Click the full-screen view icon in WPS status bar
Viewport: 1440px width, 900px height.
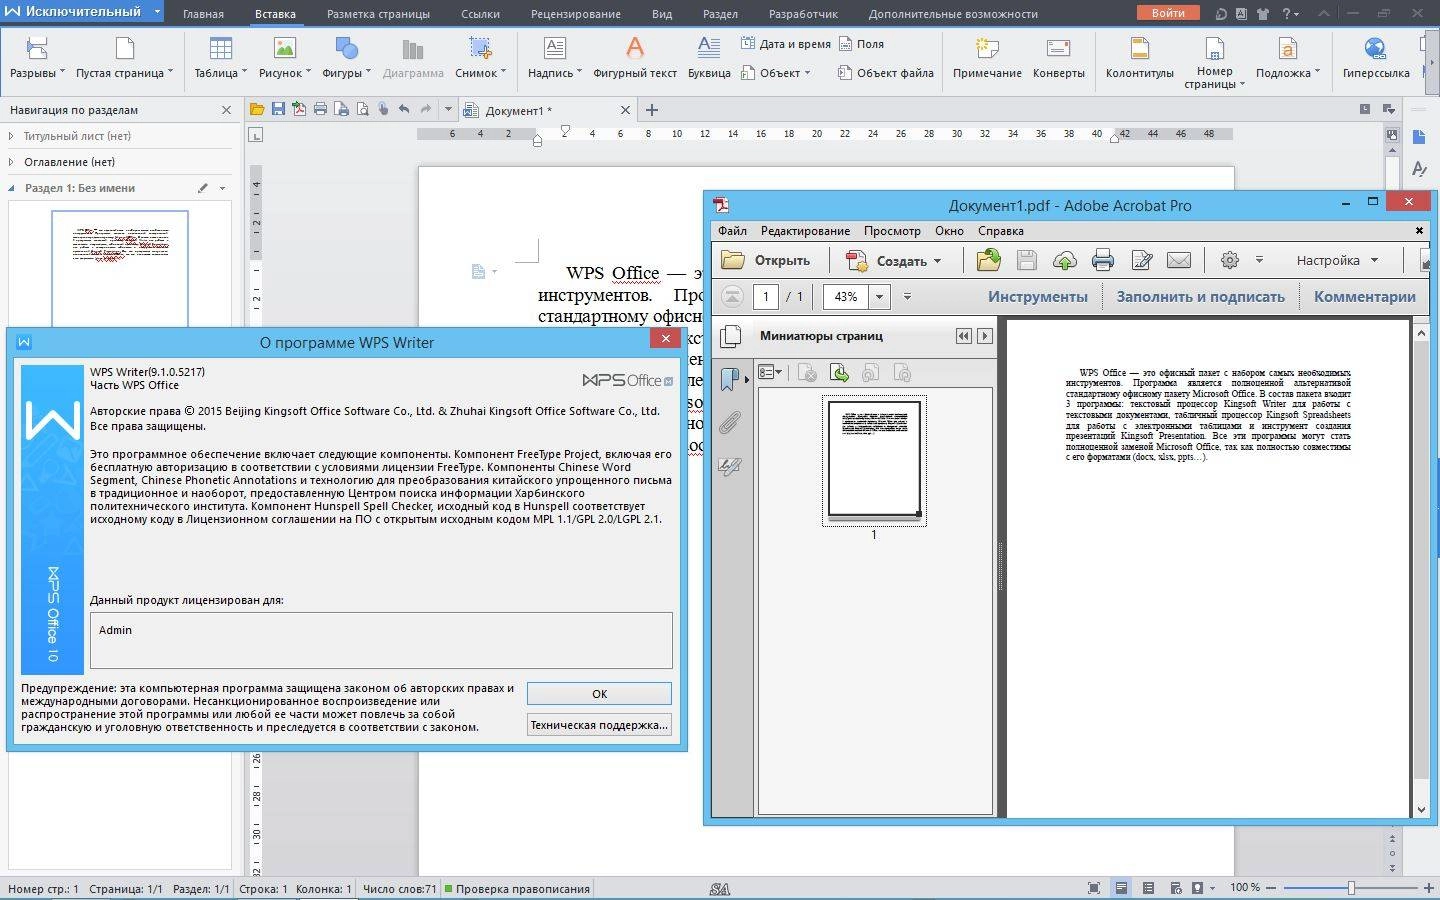point(1094,888)
